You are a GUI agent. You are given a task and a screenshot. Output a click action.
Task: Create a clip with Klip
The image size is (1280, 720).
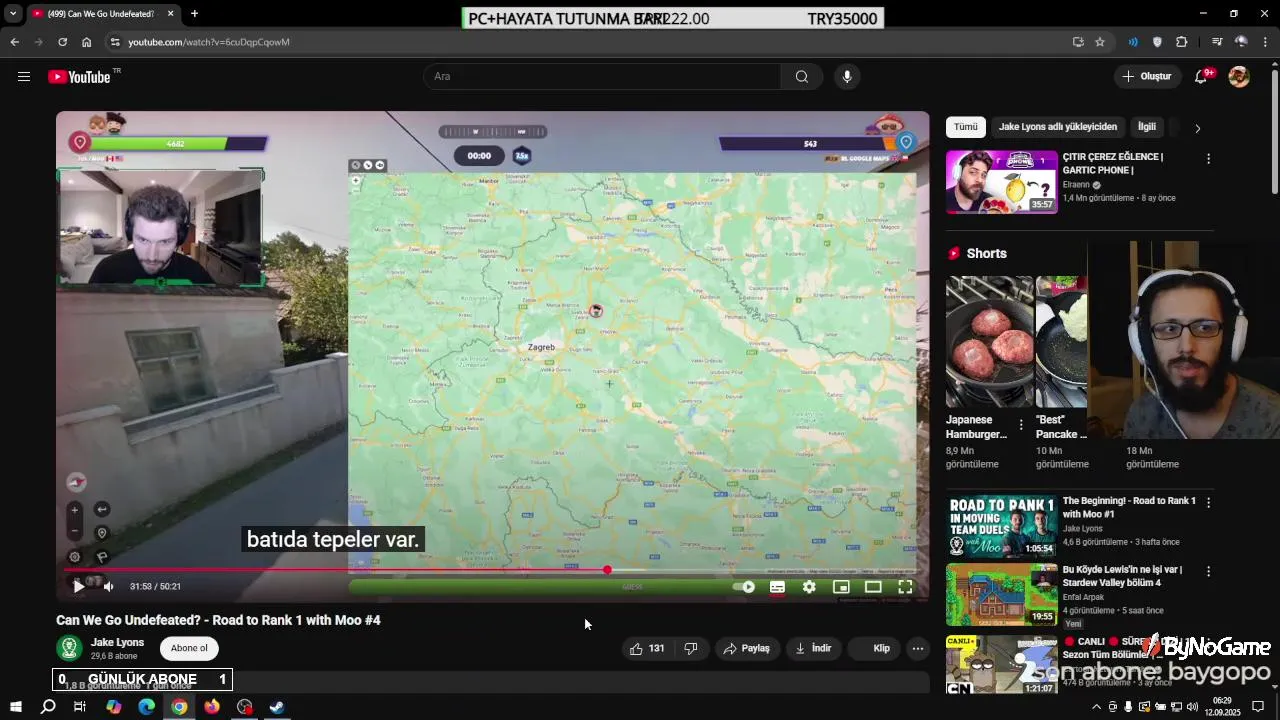coord(873,648)
